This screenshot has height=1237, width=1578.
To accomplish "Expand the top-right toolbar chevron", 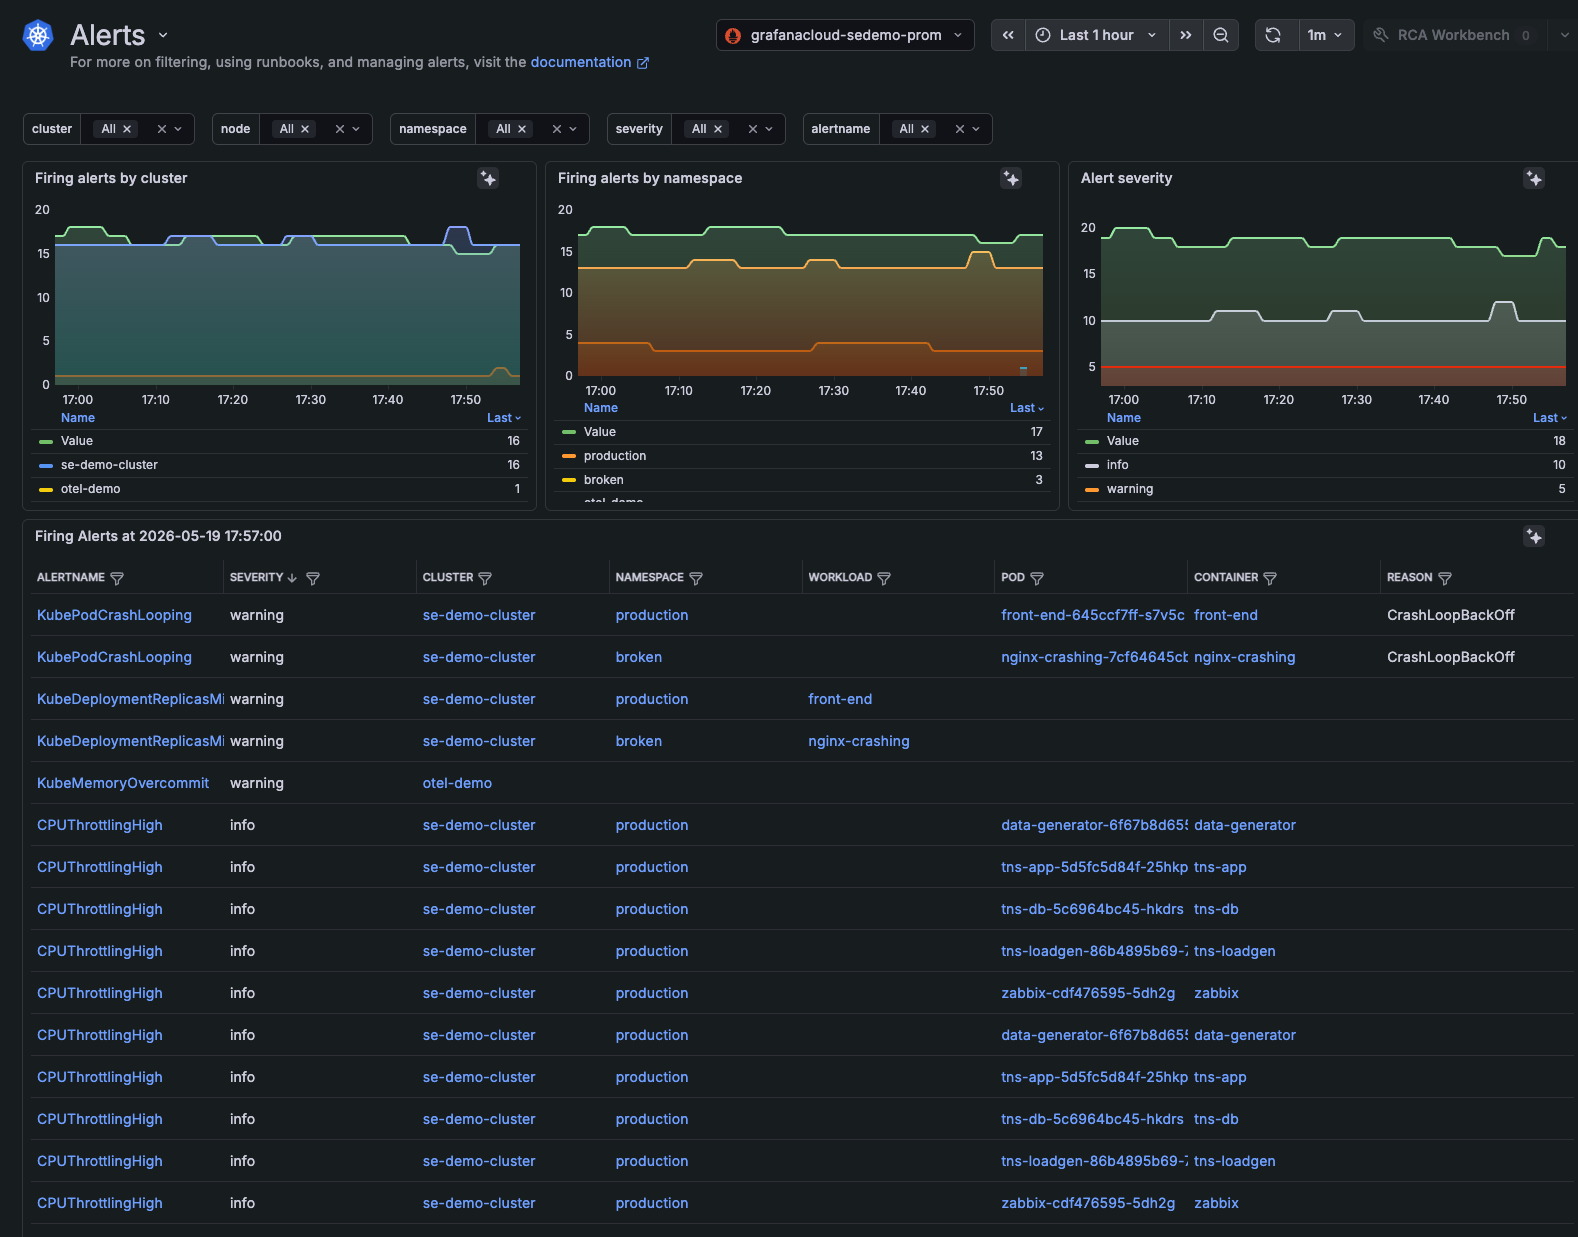I will point(1564,35).
